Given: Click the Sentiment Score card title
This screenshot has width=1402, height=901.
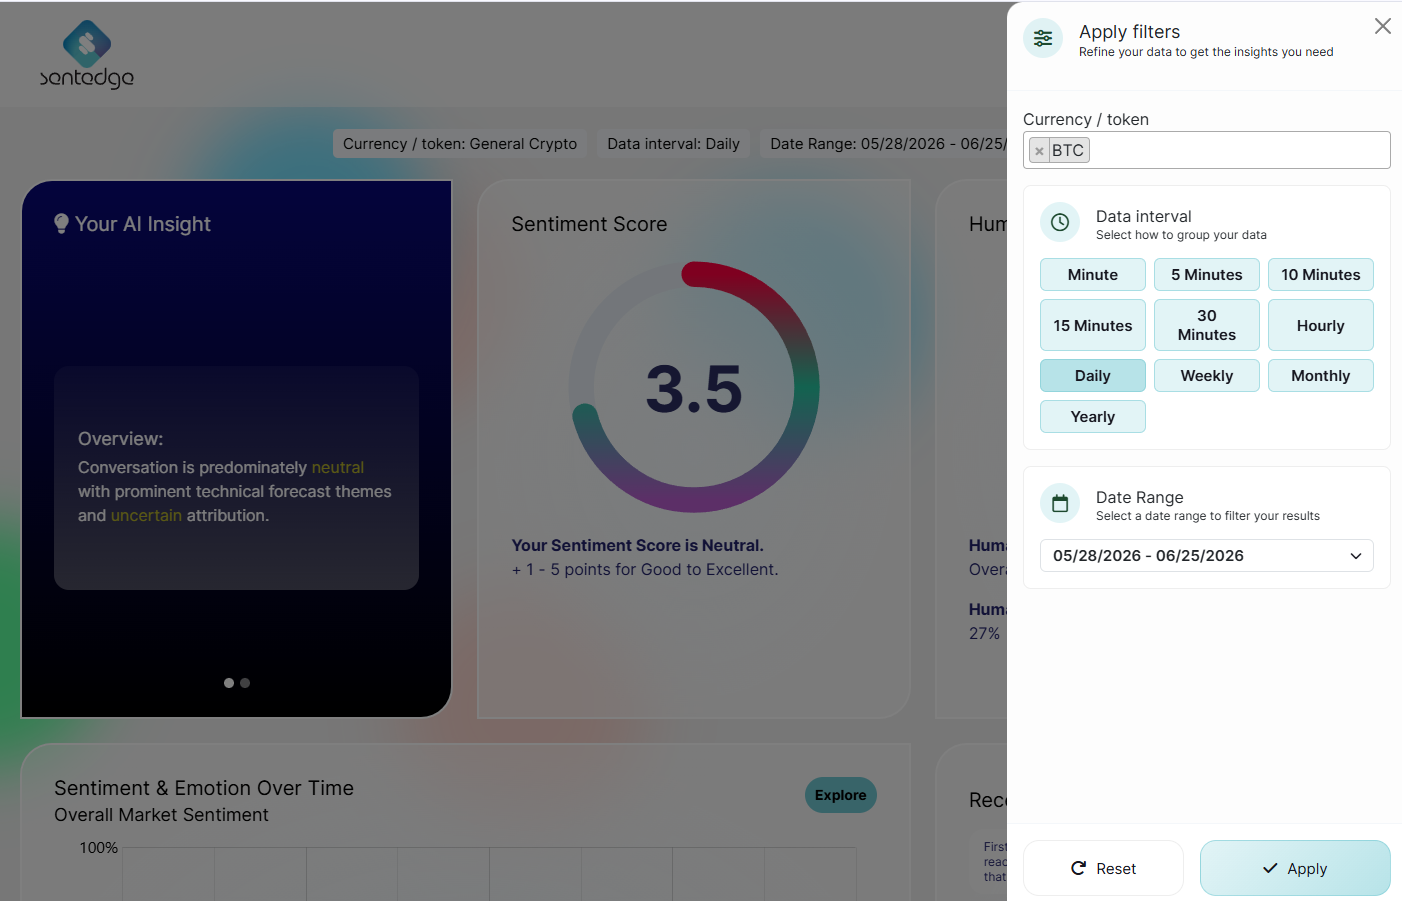Looking at the screenshot, I should [589, 224].
